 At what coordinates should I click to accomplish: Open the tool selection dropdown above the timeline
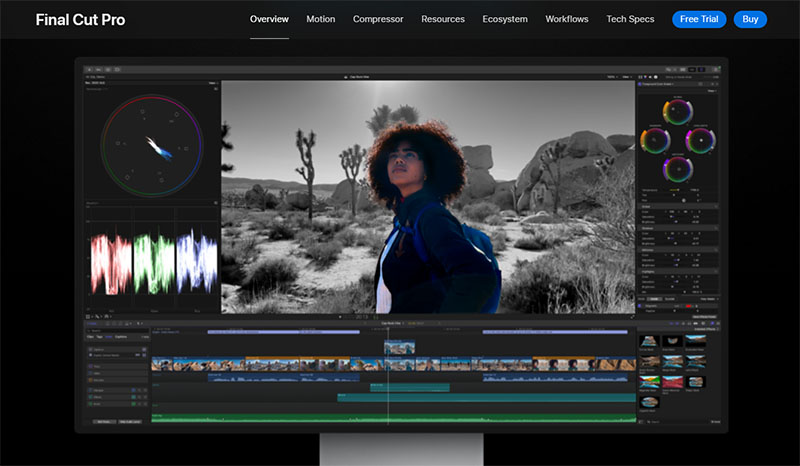click(x=139, y=324)
